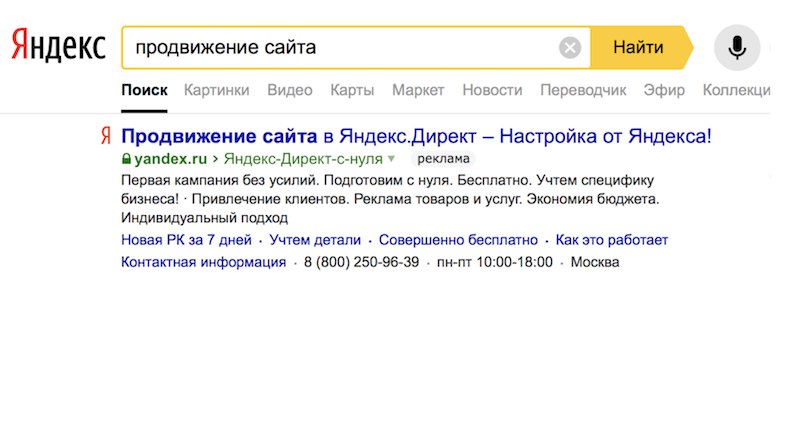Viewport: 800px width, 446px height.
Task: Open the 'Совершенно бесплатно' sitelink
Action: pyautogui.click(x=458, y=240)
